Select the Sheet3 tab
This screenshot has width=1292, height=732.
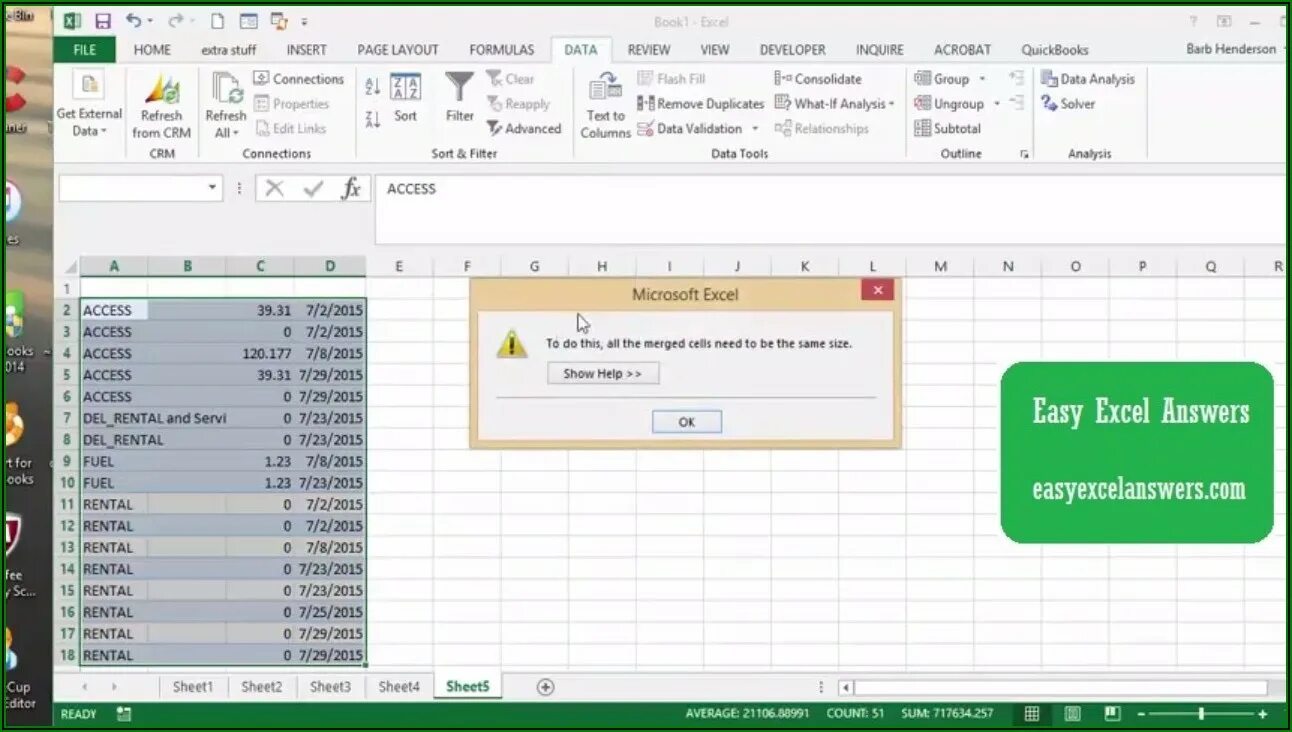point(330,687)
